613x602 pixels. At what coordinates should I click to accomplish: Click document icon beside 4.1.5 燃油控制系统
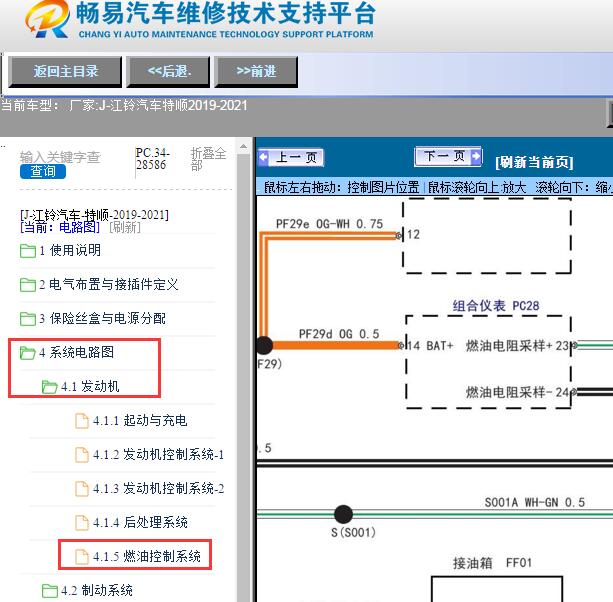(x=82, y=557)
